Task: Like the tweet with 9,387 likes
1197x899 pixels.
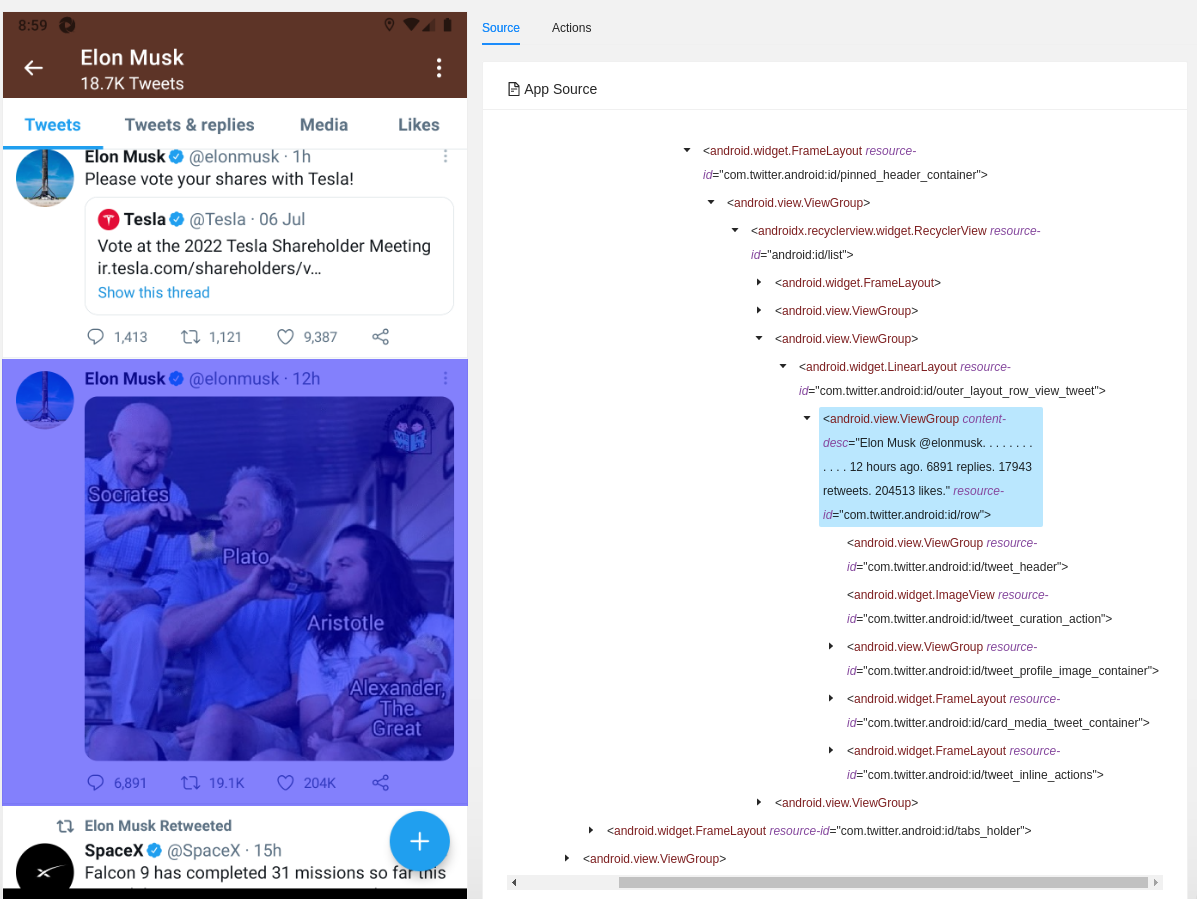Action: point(285,337)
